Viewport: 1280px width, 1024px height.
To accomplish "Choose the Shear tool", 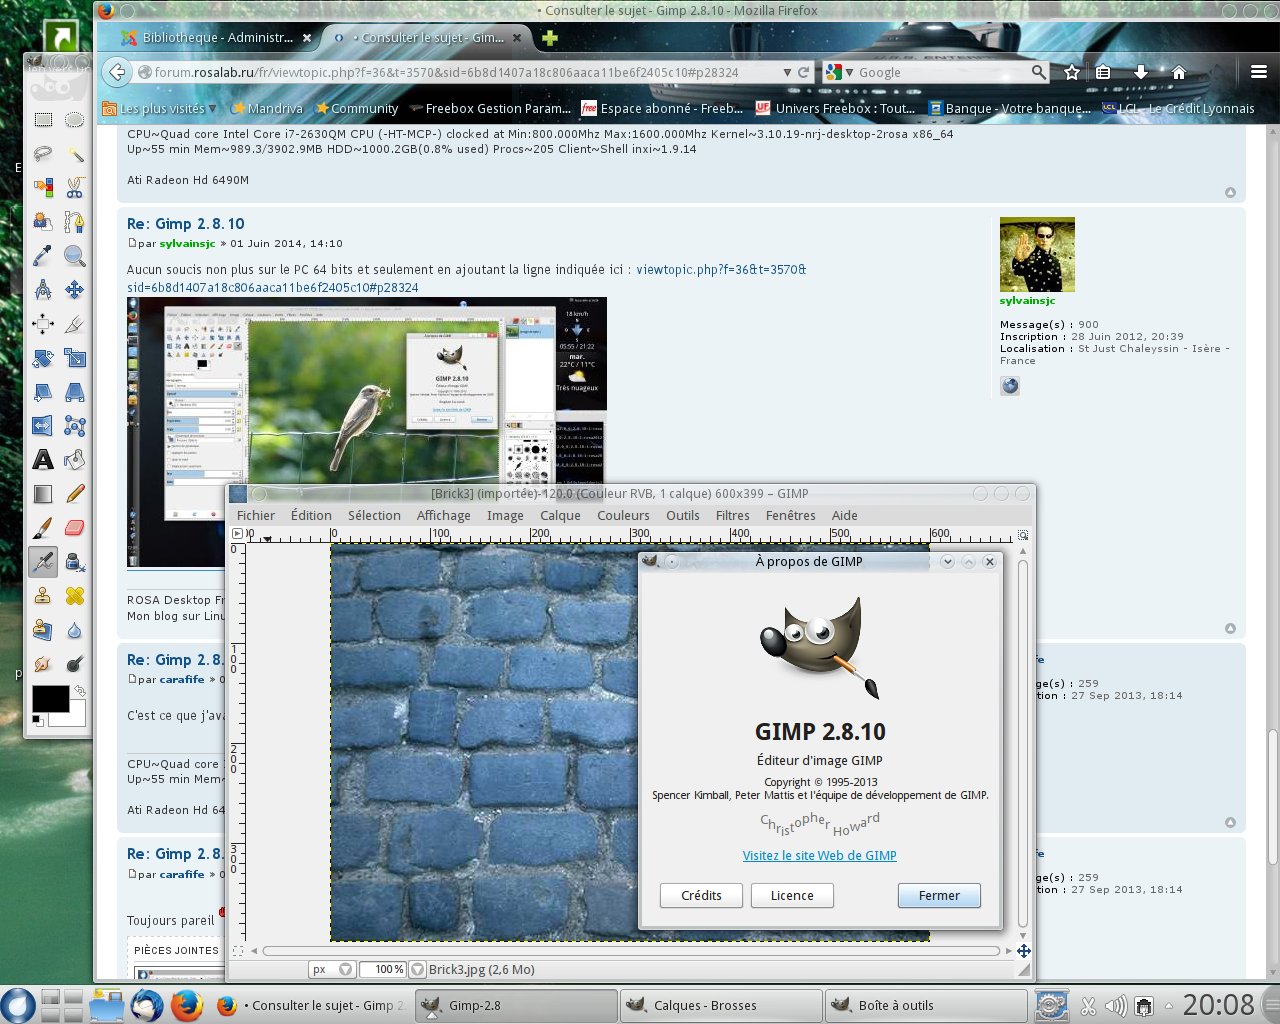I will coord(43,392).
